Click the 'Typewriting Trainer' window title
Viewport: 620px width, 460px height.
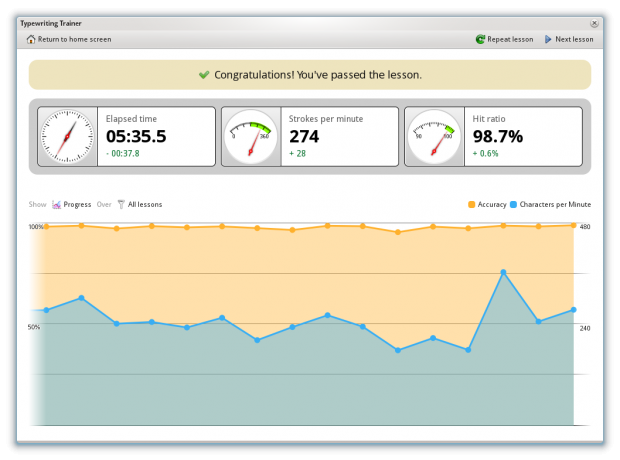[51, 23]
